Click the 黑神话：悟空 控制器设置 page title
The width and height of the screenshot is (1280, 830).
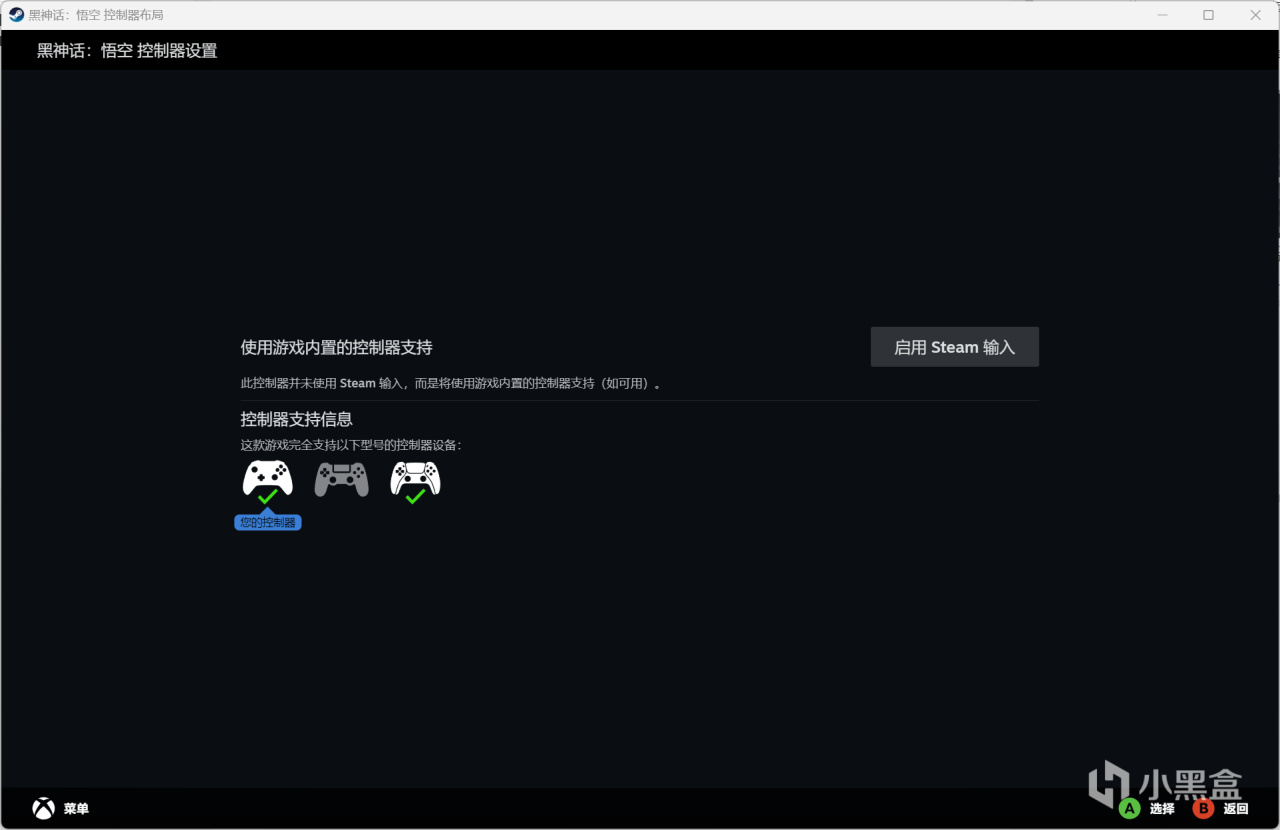tap(127, 50)
